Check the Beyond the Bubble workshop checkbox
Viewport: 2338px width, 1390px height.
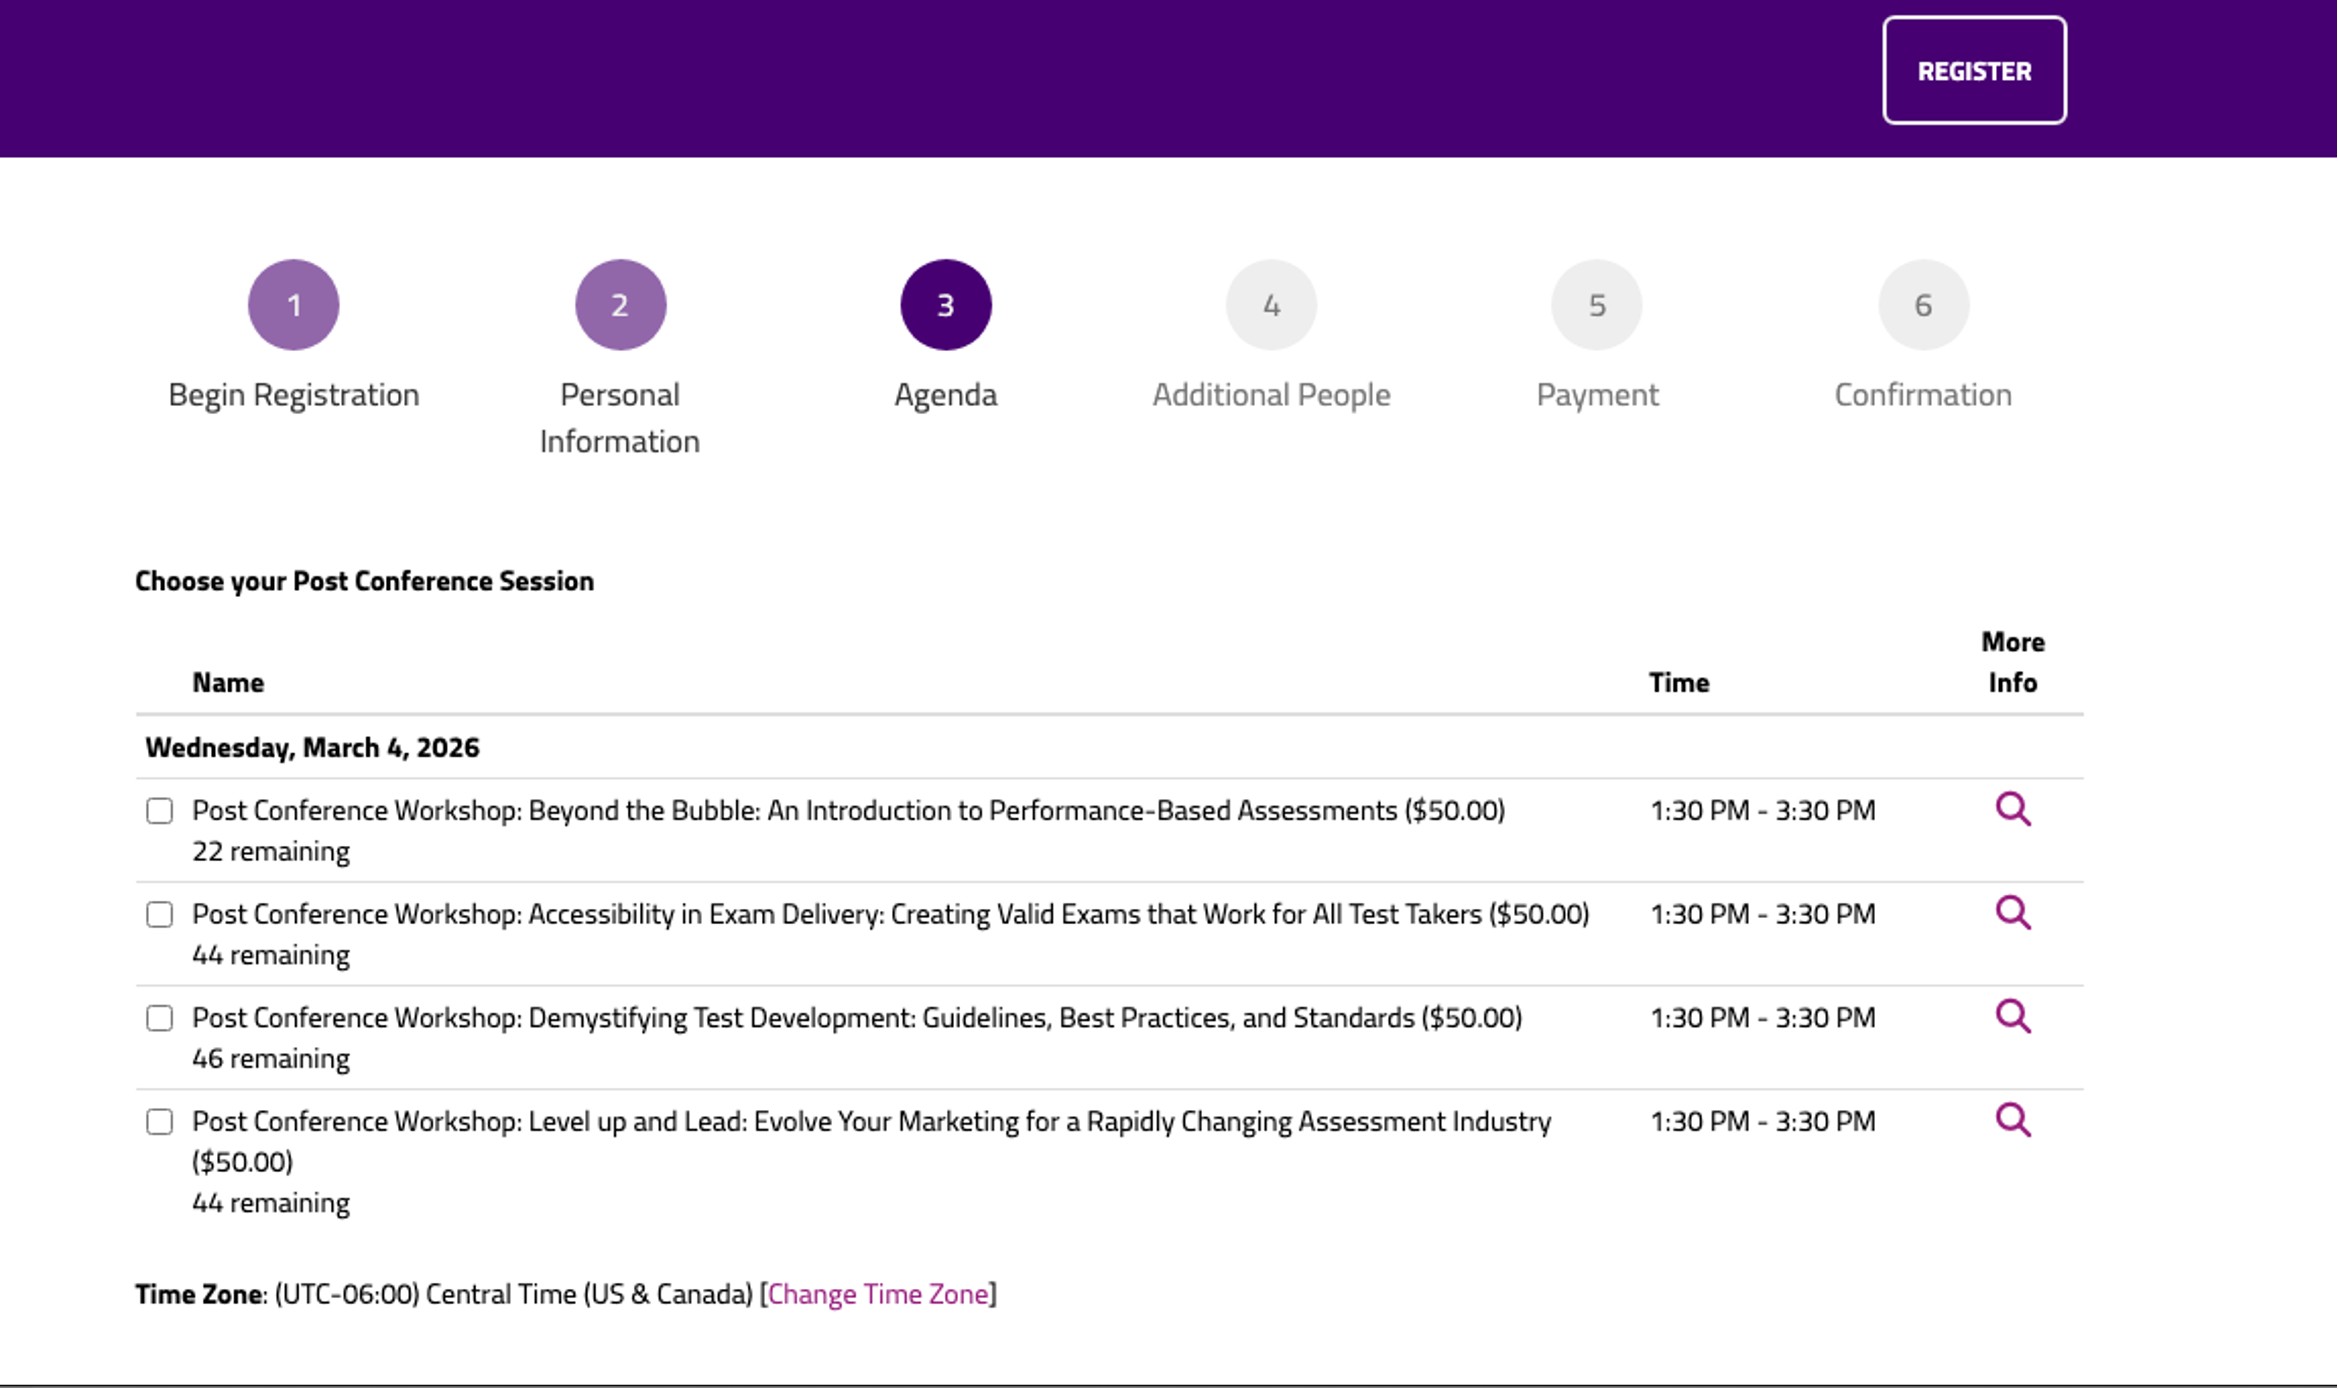pos(160,810)
